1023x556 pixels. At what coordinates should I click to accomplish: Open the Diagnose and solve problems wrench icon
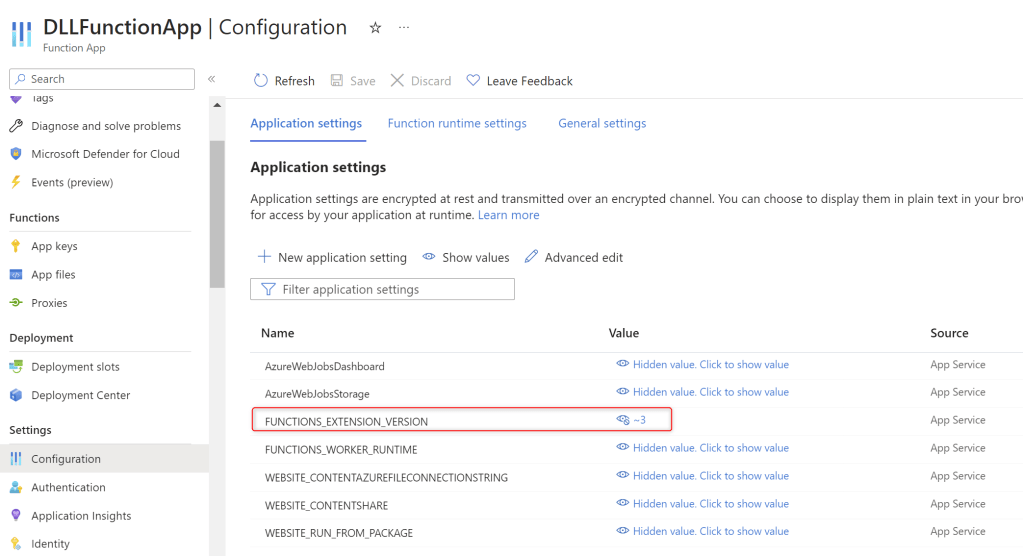(x=16, y=126)
